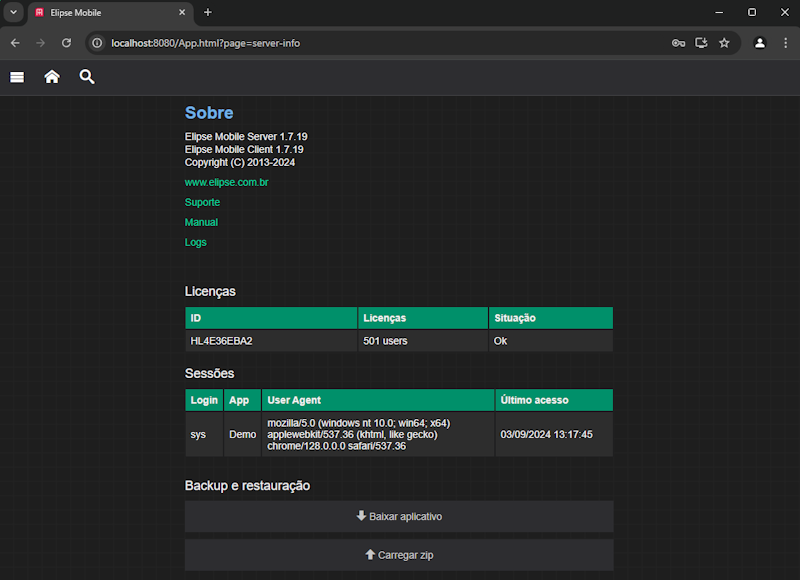Viewport: 800px width, 580px height.
Task: Close the Elipse Mobile tab
Action: tap(182, 13)
